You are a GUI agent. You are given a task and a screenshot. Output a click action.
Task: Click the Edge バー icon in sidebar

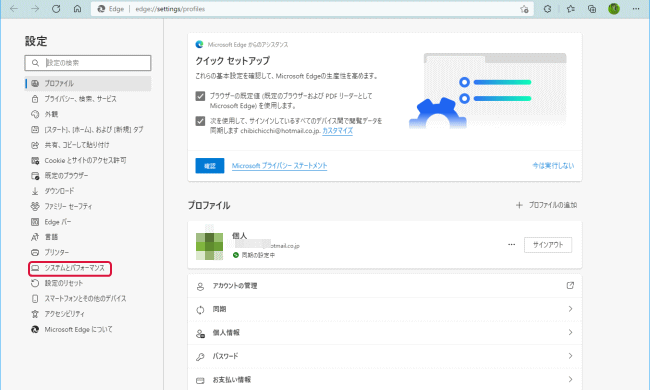click(35, 222)
